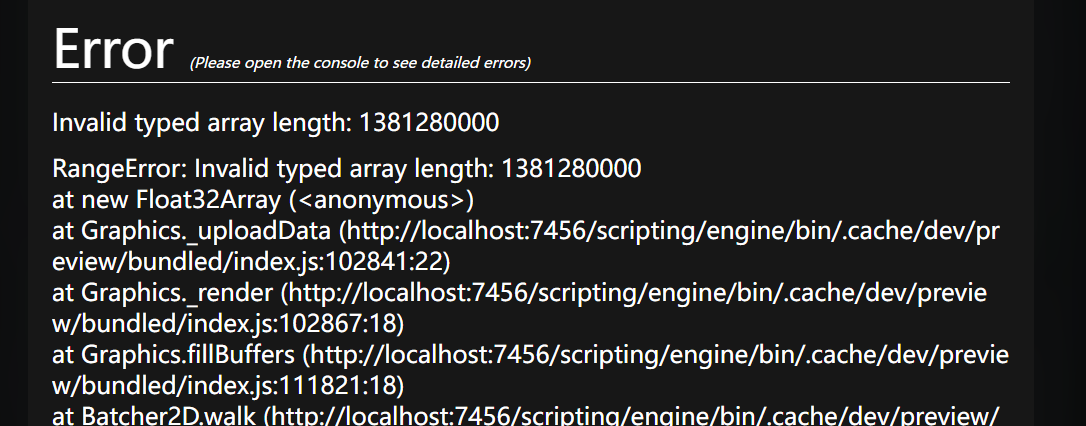Click the horizontal divider under the Error heading
The width and height of the screenshot is (1086, 426).
531,82
